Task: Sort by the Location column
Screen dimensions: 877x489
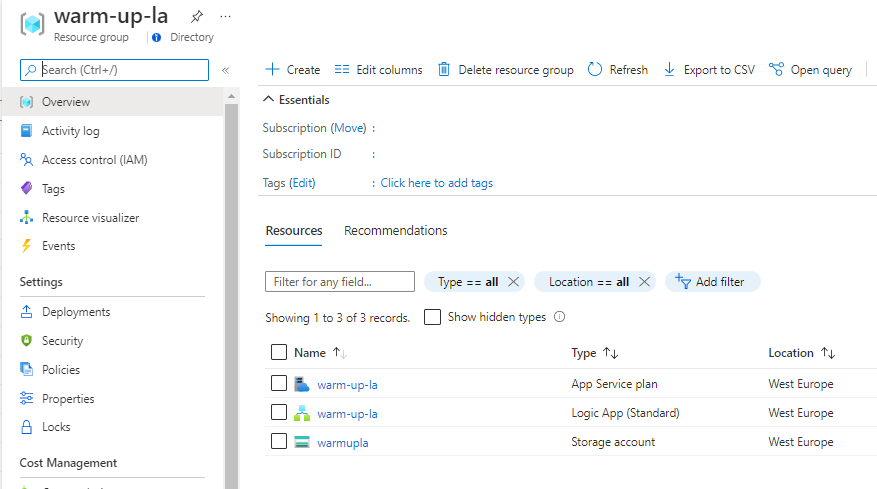Action: (801, 353)
